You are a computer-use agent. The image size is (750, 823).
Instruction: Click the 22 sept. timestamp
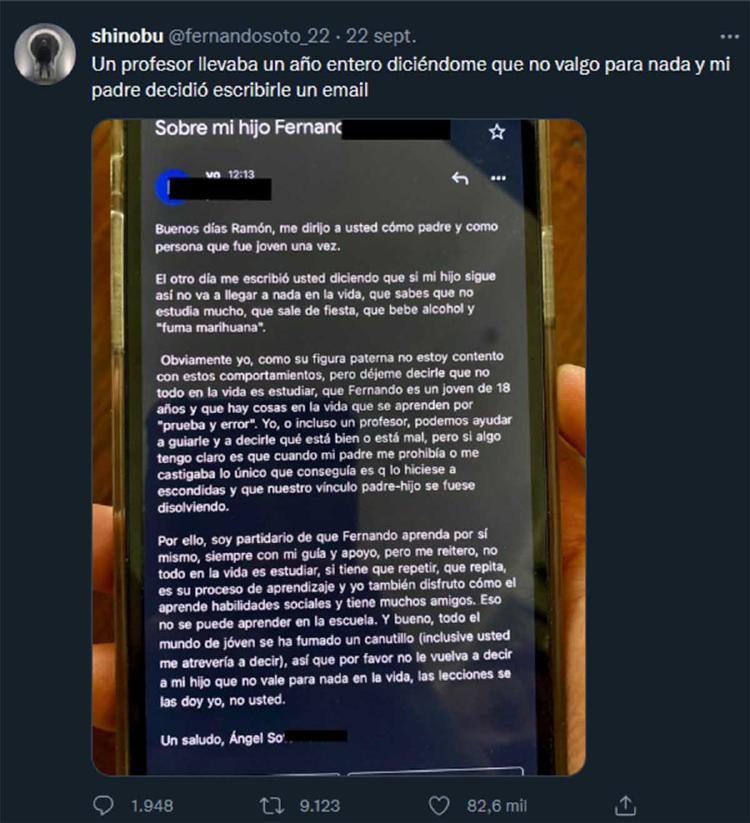(x=381, y=36)
